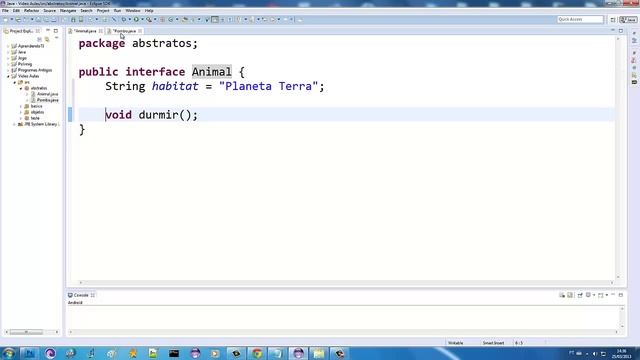Collapse the Video Aulas project
Image resolution: width=640 pixels, height=360 pixels.
(8, 76)
